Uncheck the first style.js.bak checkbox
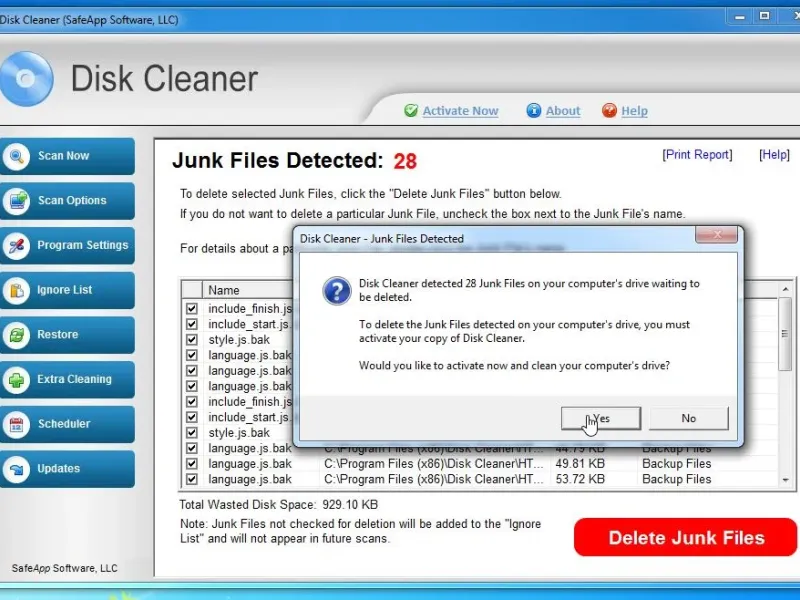This screenshot has width=800, height=600. click(x=192, y=340)
